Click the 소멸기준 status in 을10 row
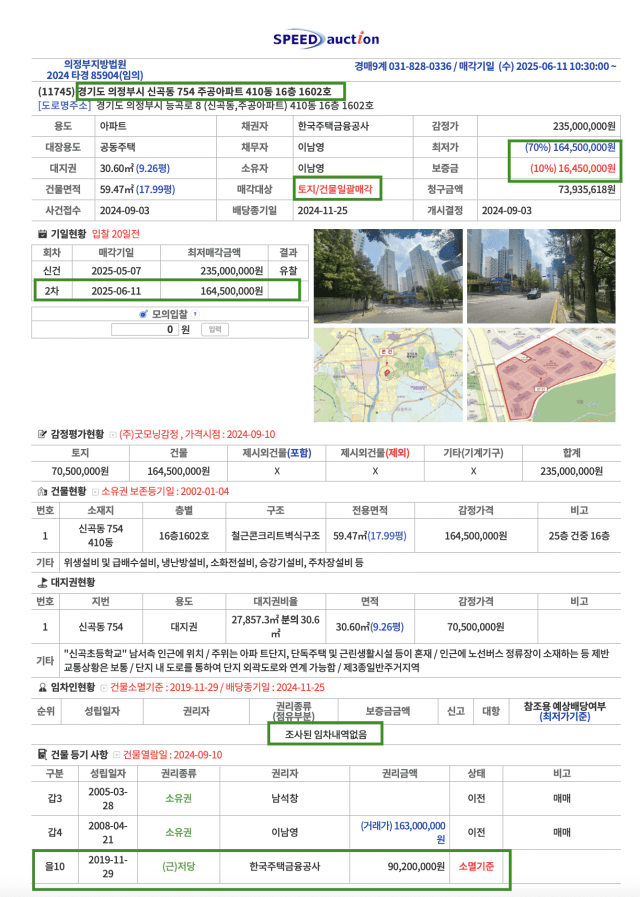 (x=476, y=867)
